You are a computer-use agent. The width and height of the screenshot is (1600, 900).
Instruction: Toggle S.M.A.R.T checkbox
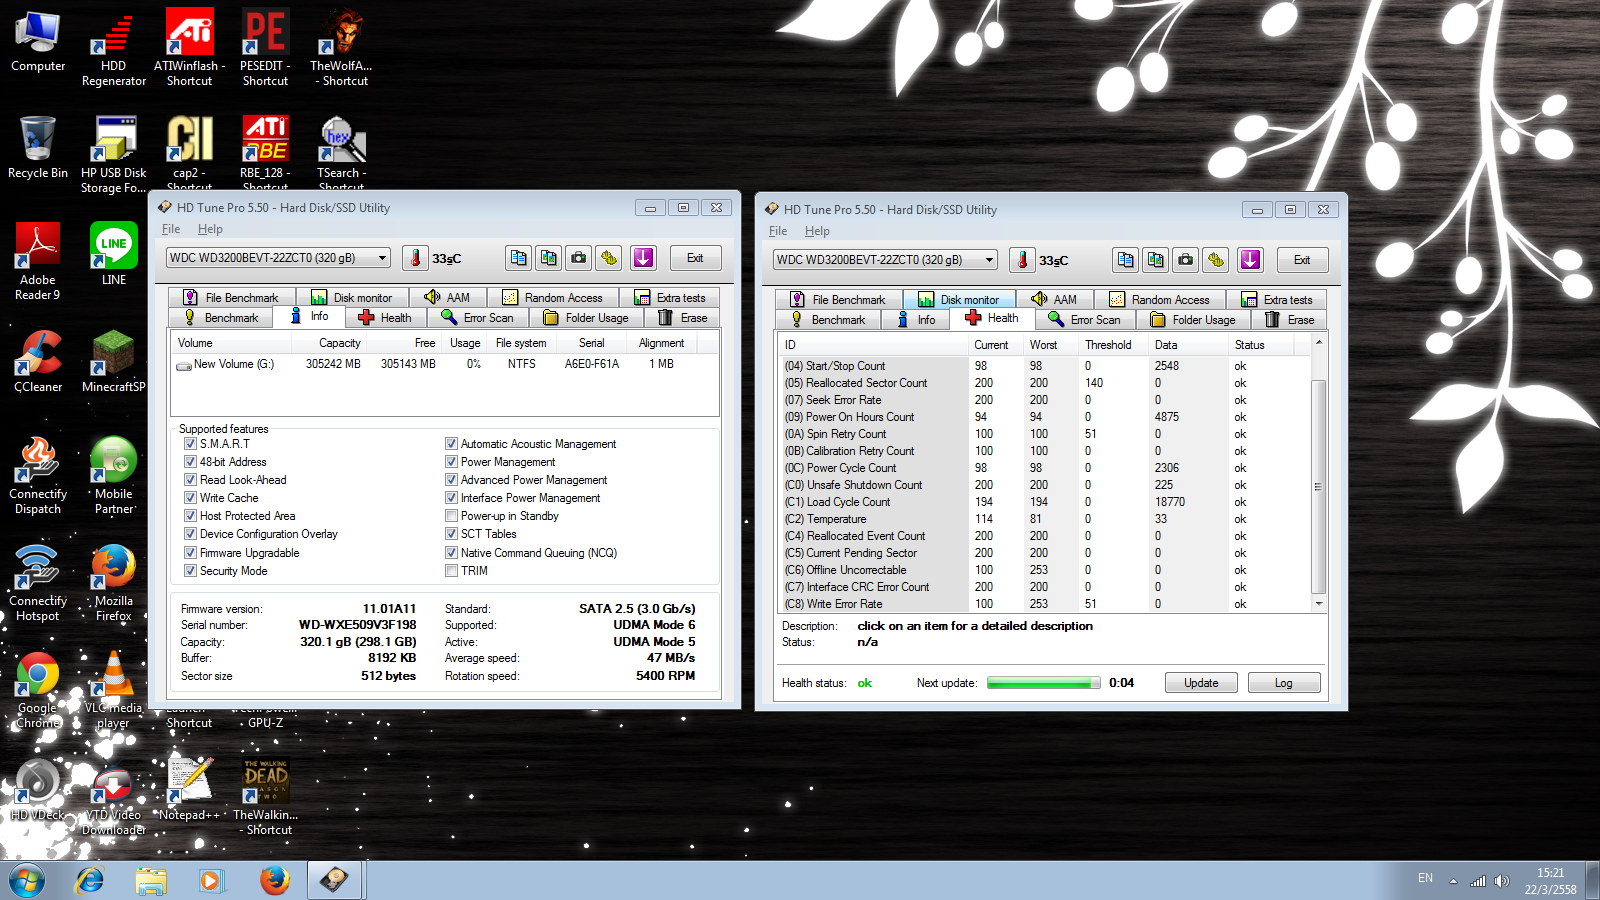coord(190,444)
